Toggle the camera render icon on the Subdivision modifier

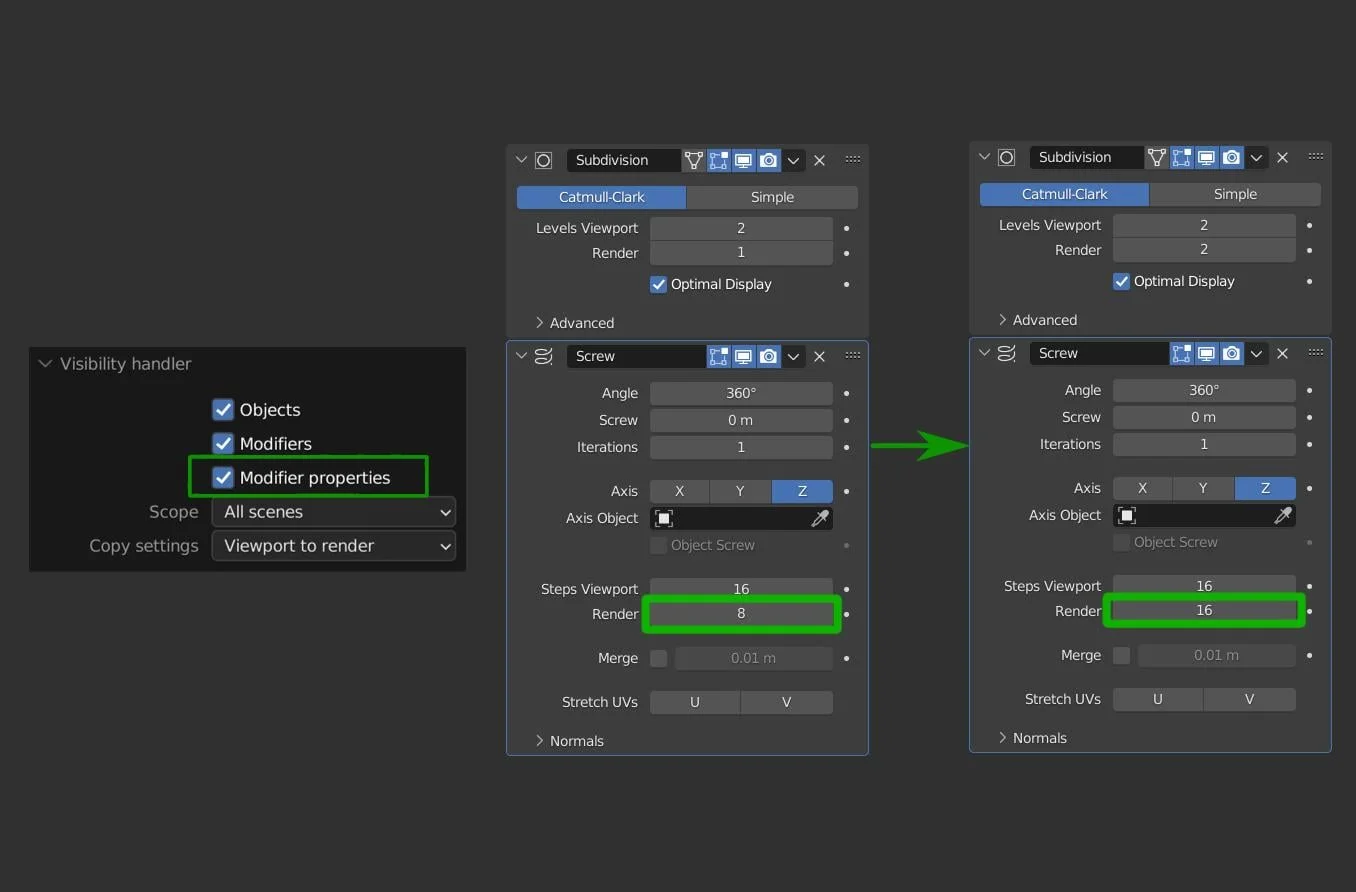(x=768, y=160)
